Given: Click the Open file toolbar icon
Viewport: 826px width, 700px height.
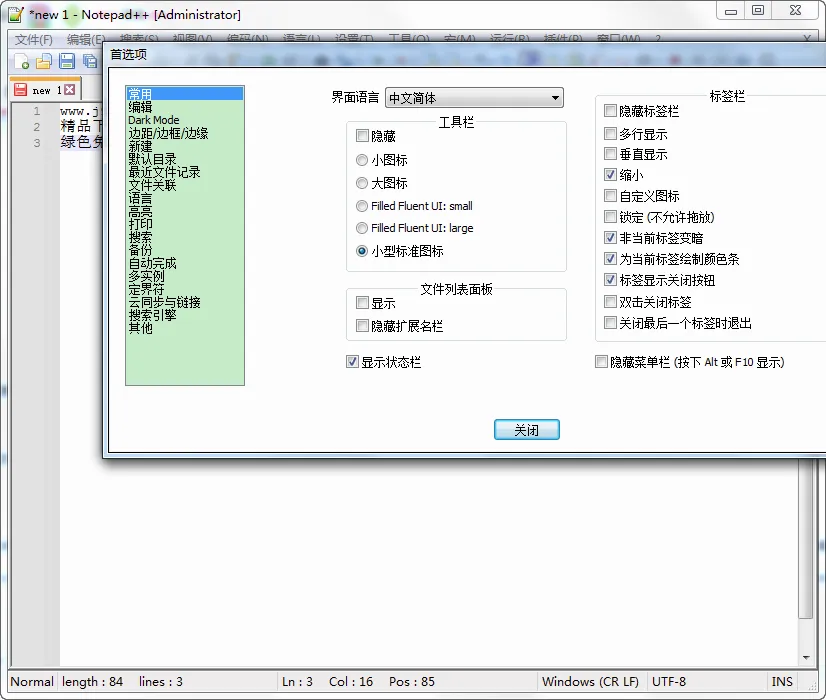Looking at the screenshot, I should pyautogui.click(x=44, y=62).
